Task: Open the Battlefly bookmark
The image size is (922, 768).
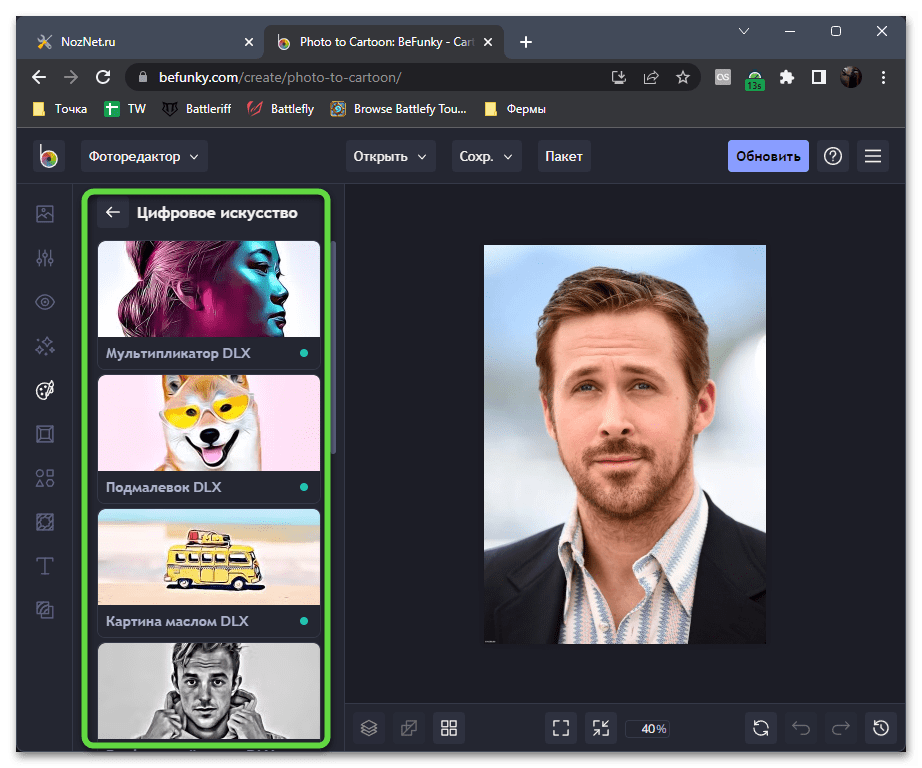Action: coord(281,109)
